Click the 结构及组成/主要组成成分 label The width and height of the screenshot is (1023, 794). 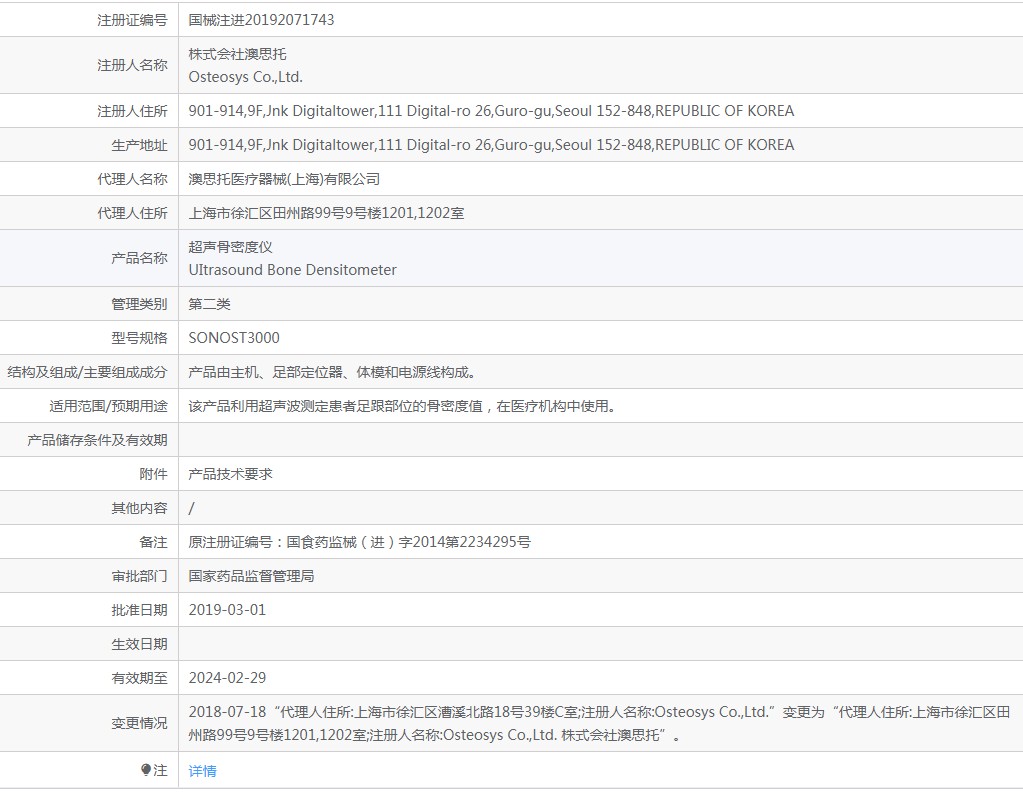click(87, 372)
